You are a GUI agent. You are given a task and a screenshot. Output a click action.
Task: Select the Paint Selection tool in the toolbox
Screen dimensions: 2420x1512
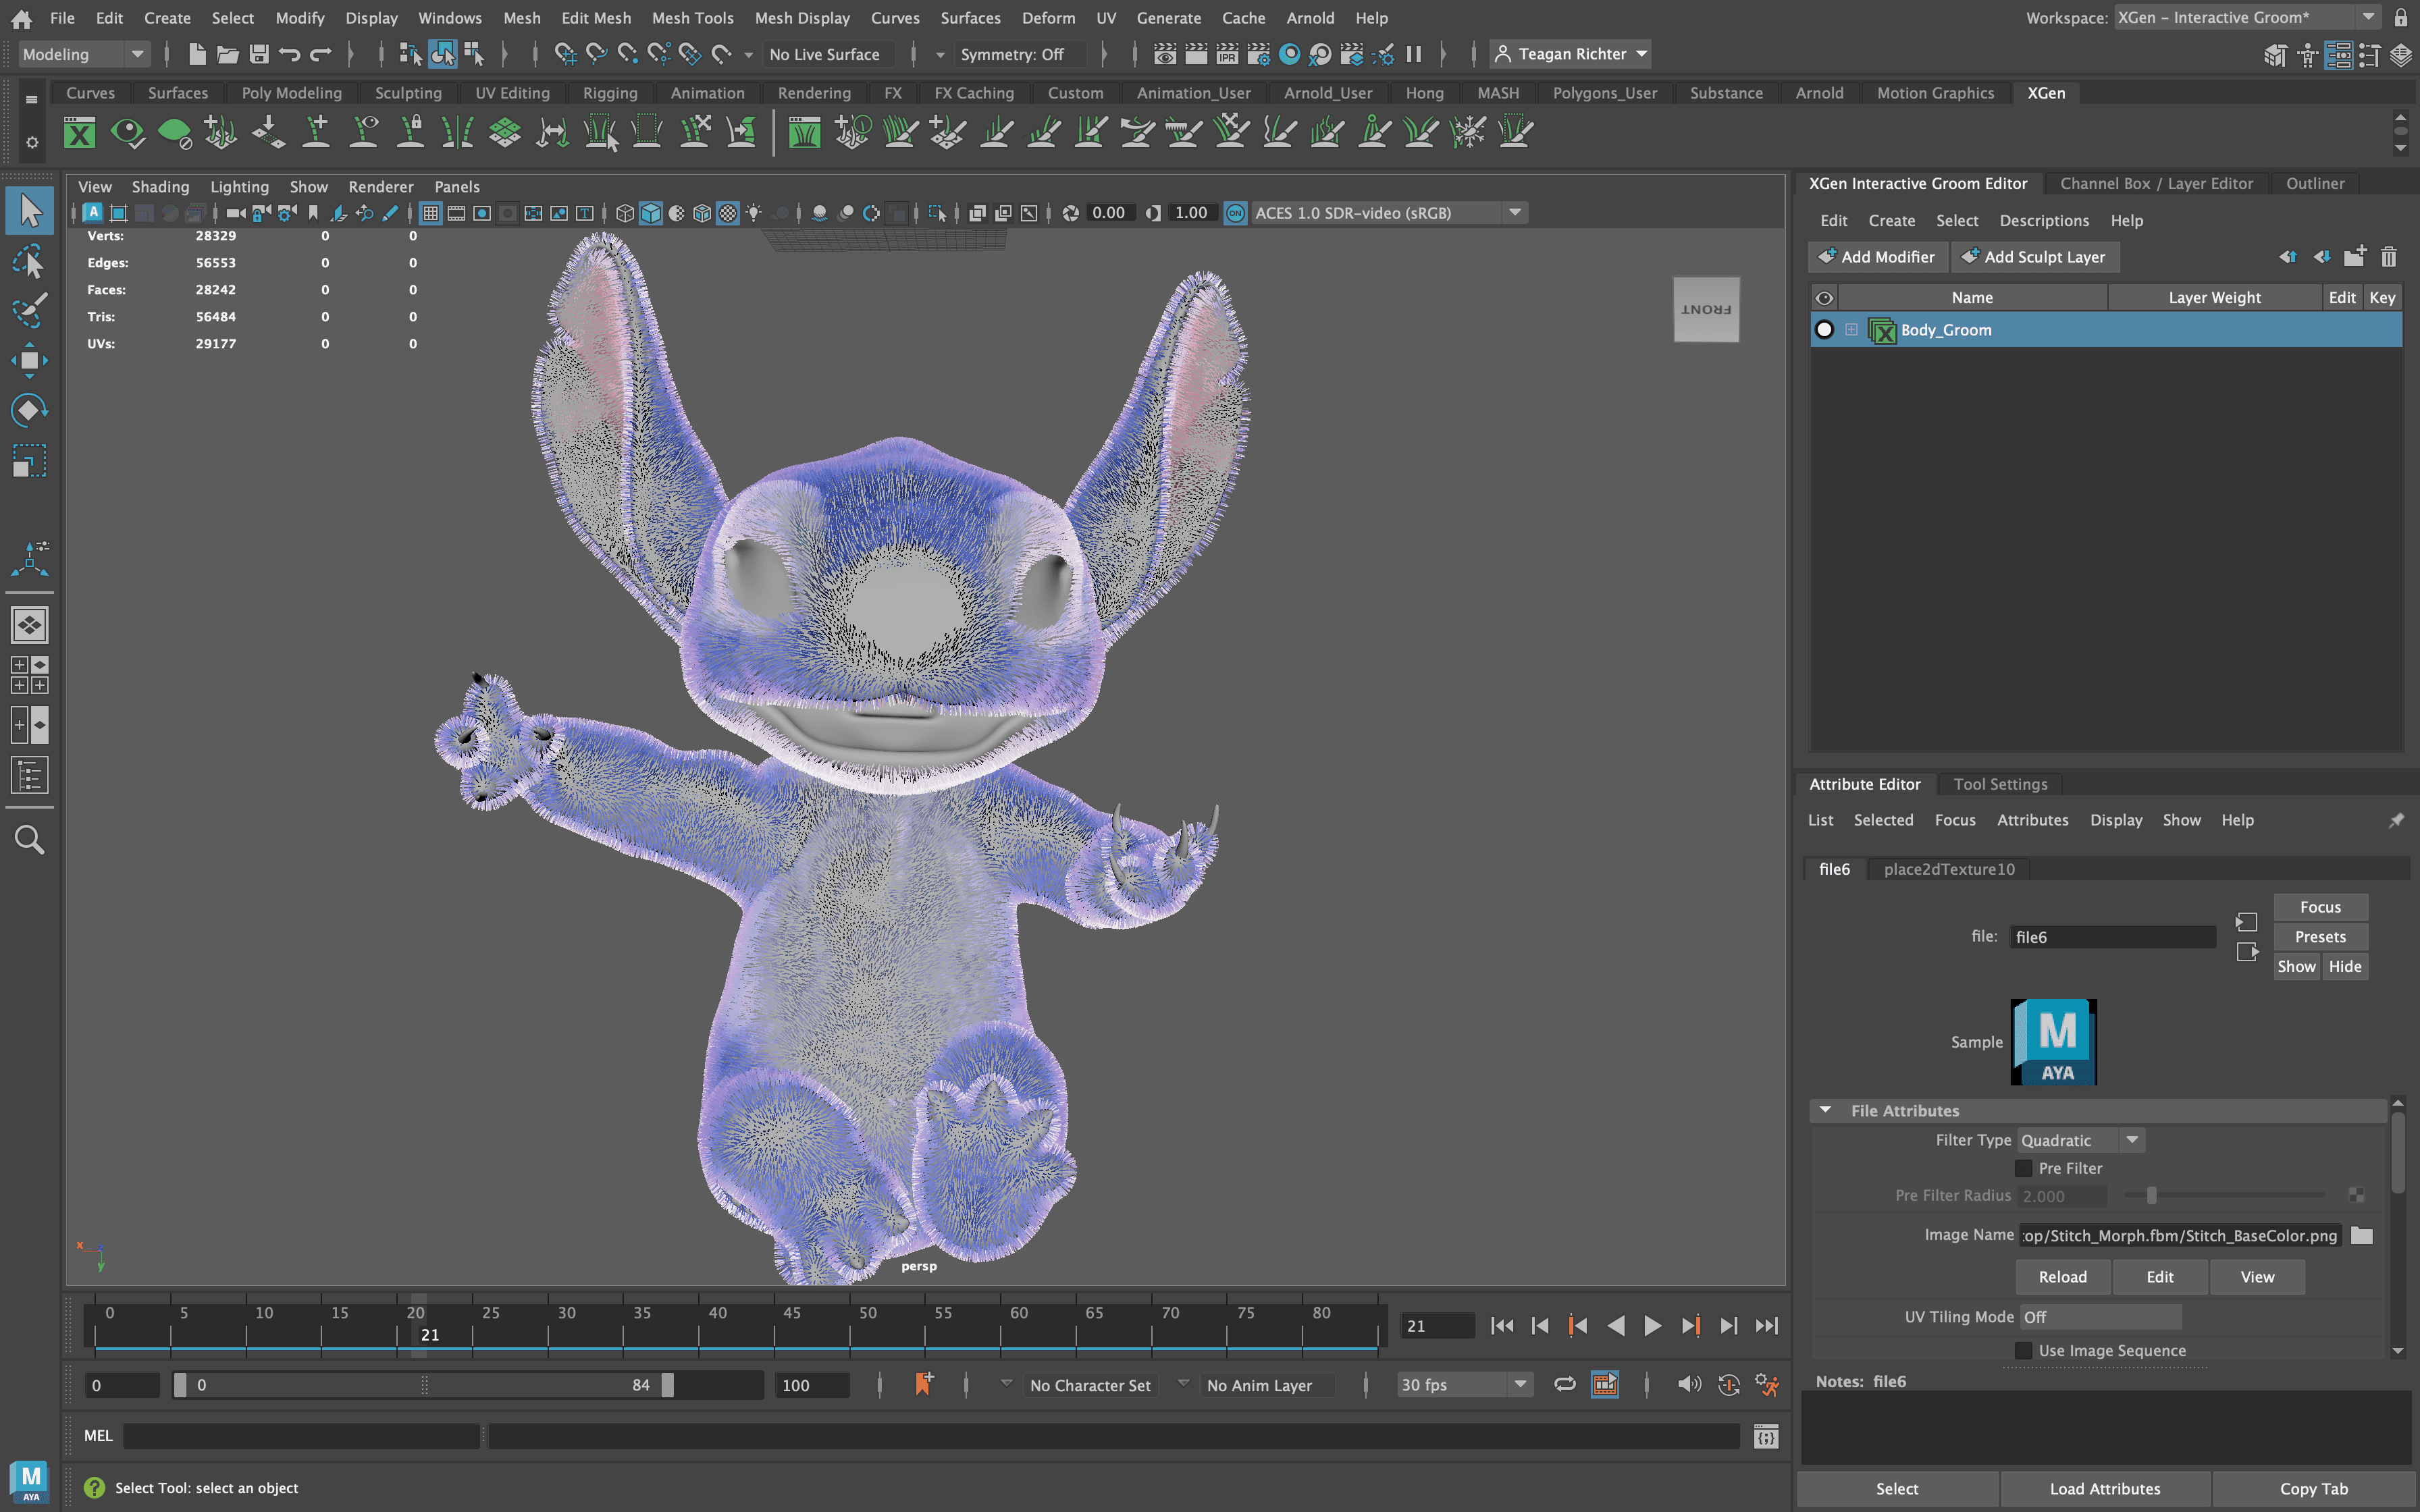point(29,309)
